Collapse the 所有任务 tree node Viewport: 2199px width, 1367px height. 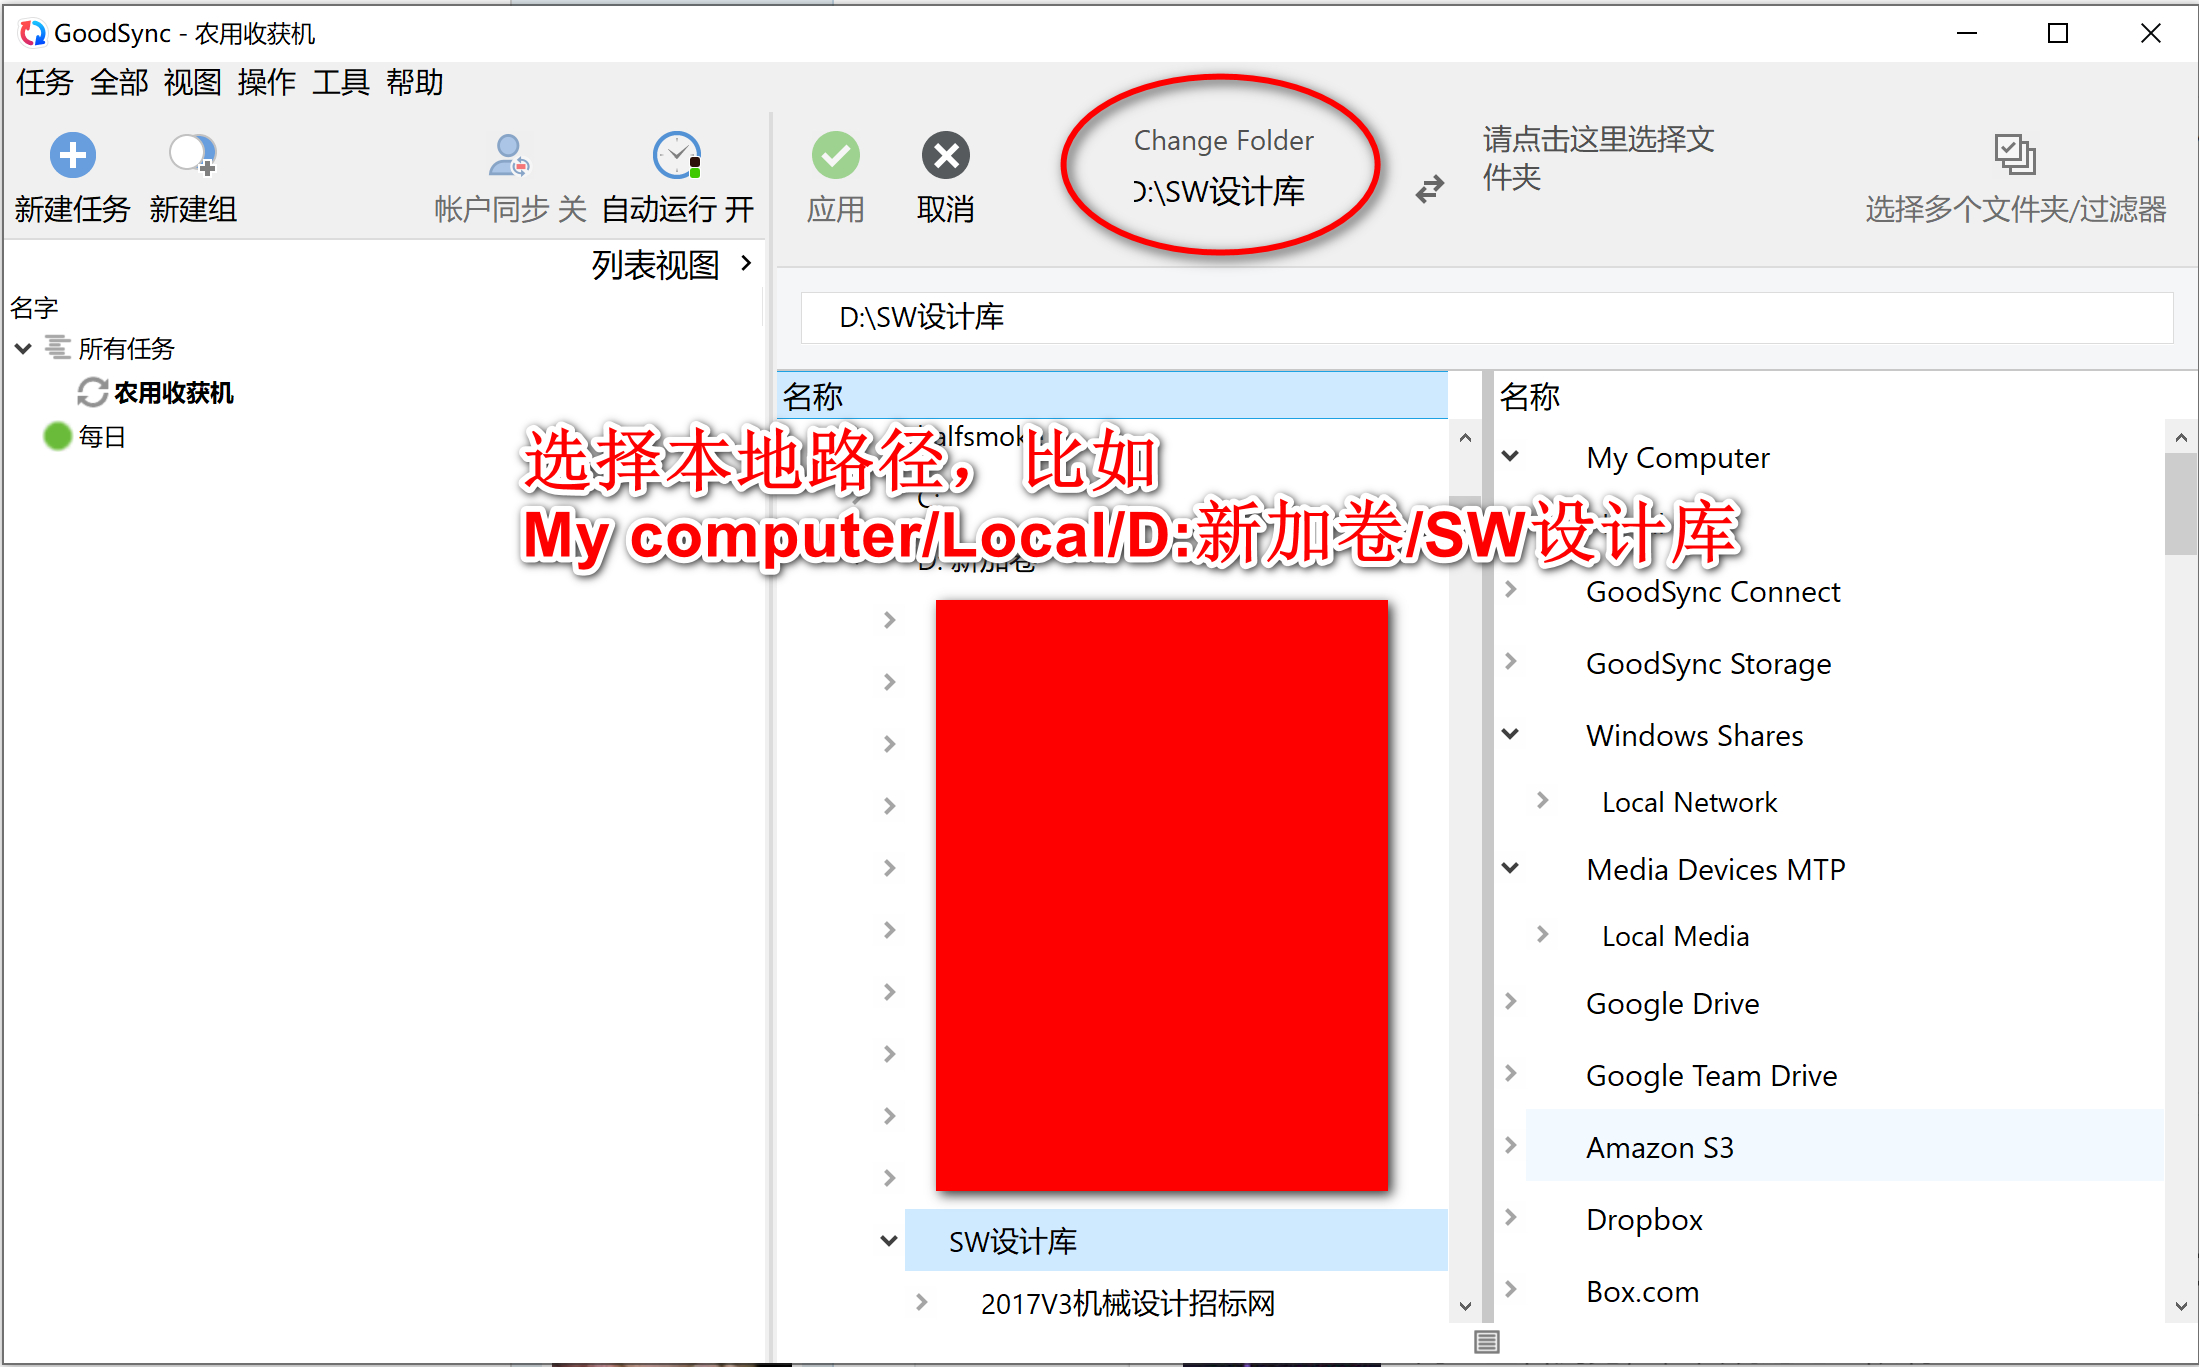tap(23, 348)
